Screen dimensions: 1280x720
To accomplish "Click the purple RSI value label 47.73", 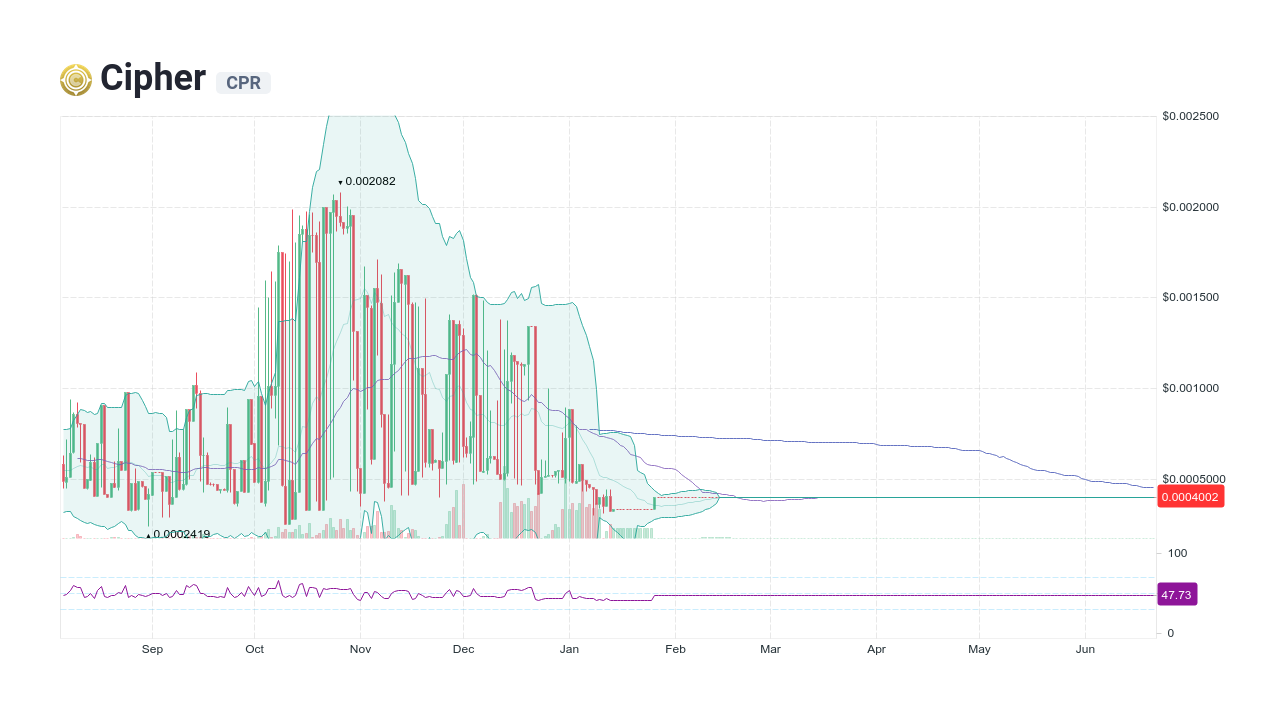I will coord(1176,595).
